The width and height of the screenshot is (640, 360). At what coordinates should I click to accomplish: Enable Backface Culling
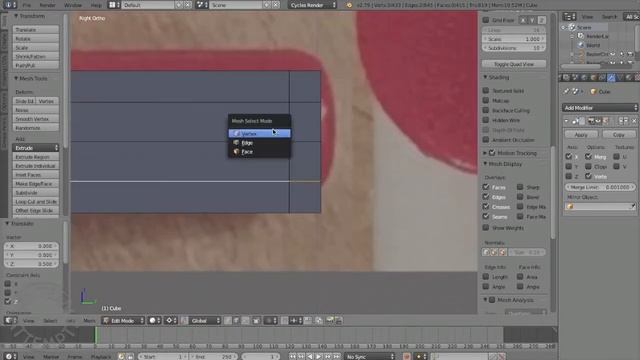486,110
